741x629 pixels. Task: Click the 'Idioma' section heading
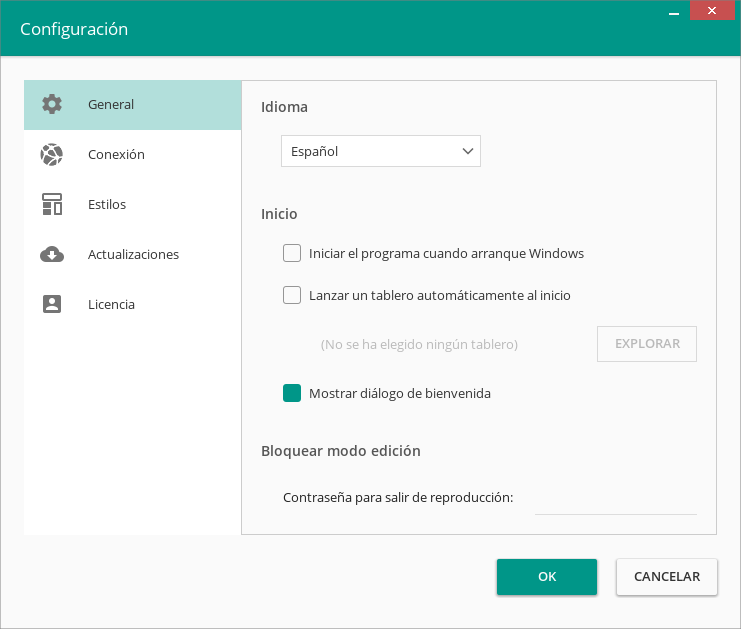tap(284, 107)
